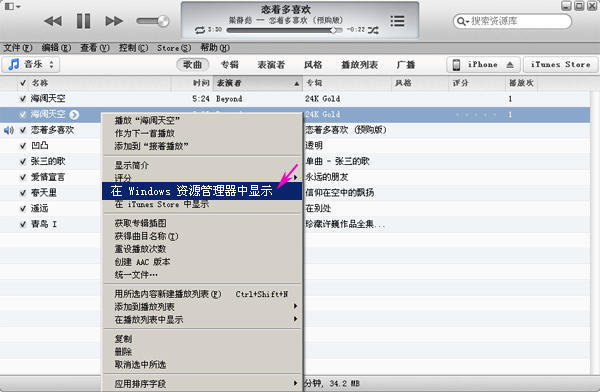The image size is (600, 392).
Task: Uncheck 凹凸 song checkbox
Action: 23,146
